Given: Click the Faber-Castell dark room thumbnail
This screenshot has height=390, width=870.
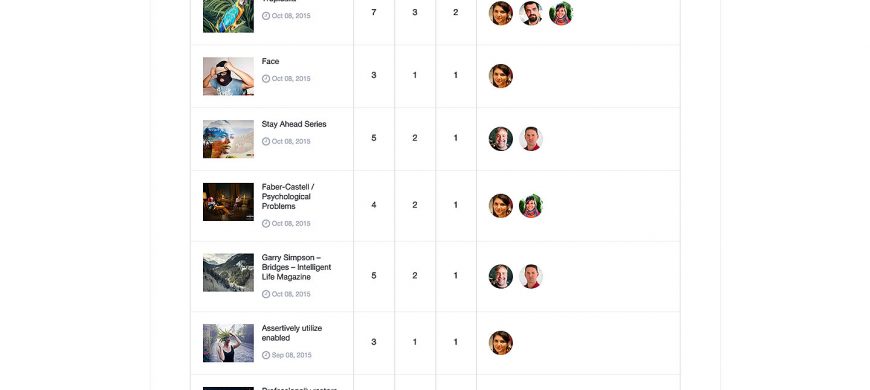Looking at the screenshot, I should click(228, 202).
